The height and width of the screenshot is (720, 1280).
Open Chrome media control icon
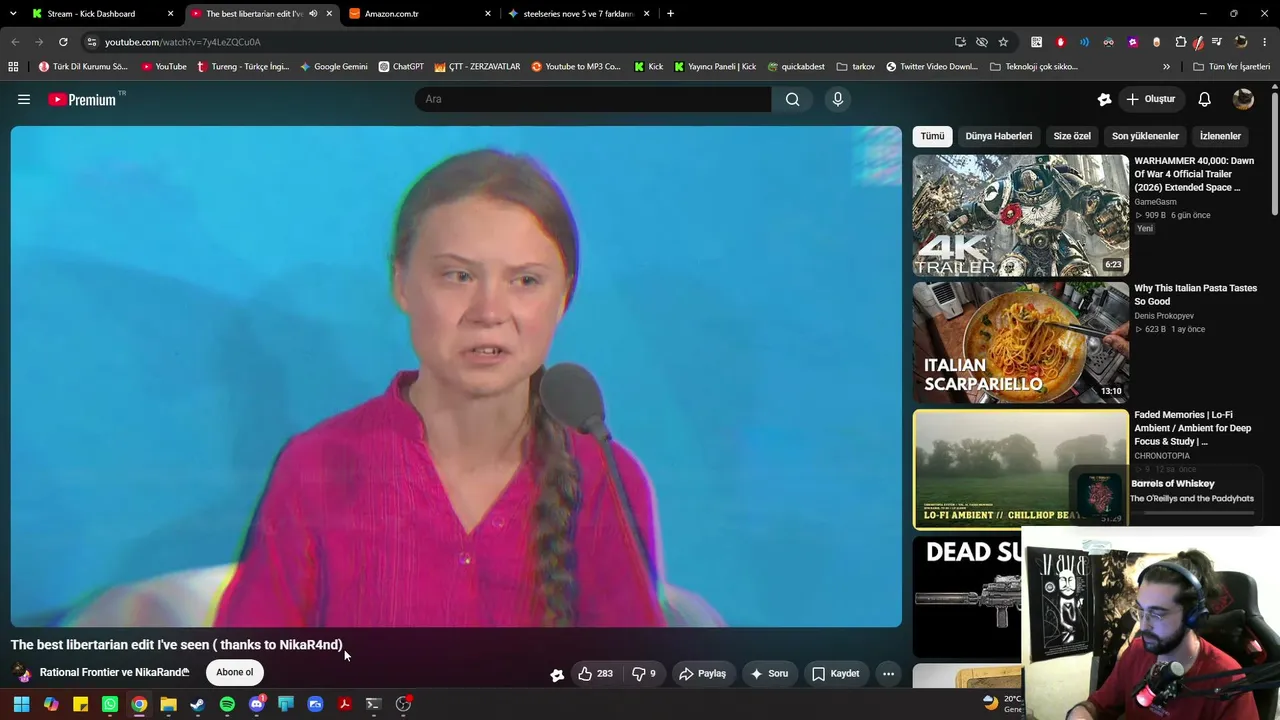click(x=1217, y=42)
